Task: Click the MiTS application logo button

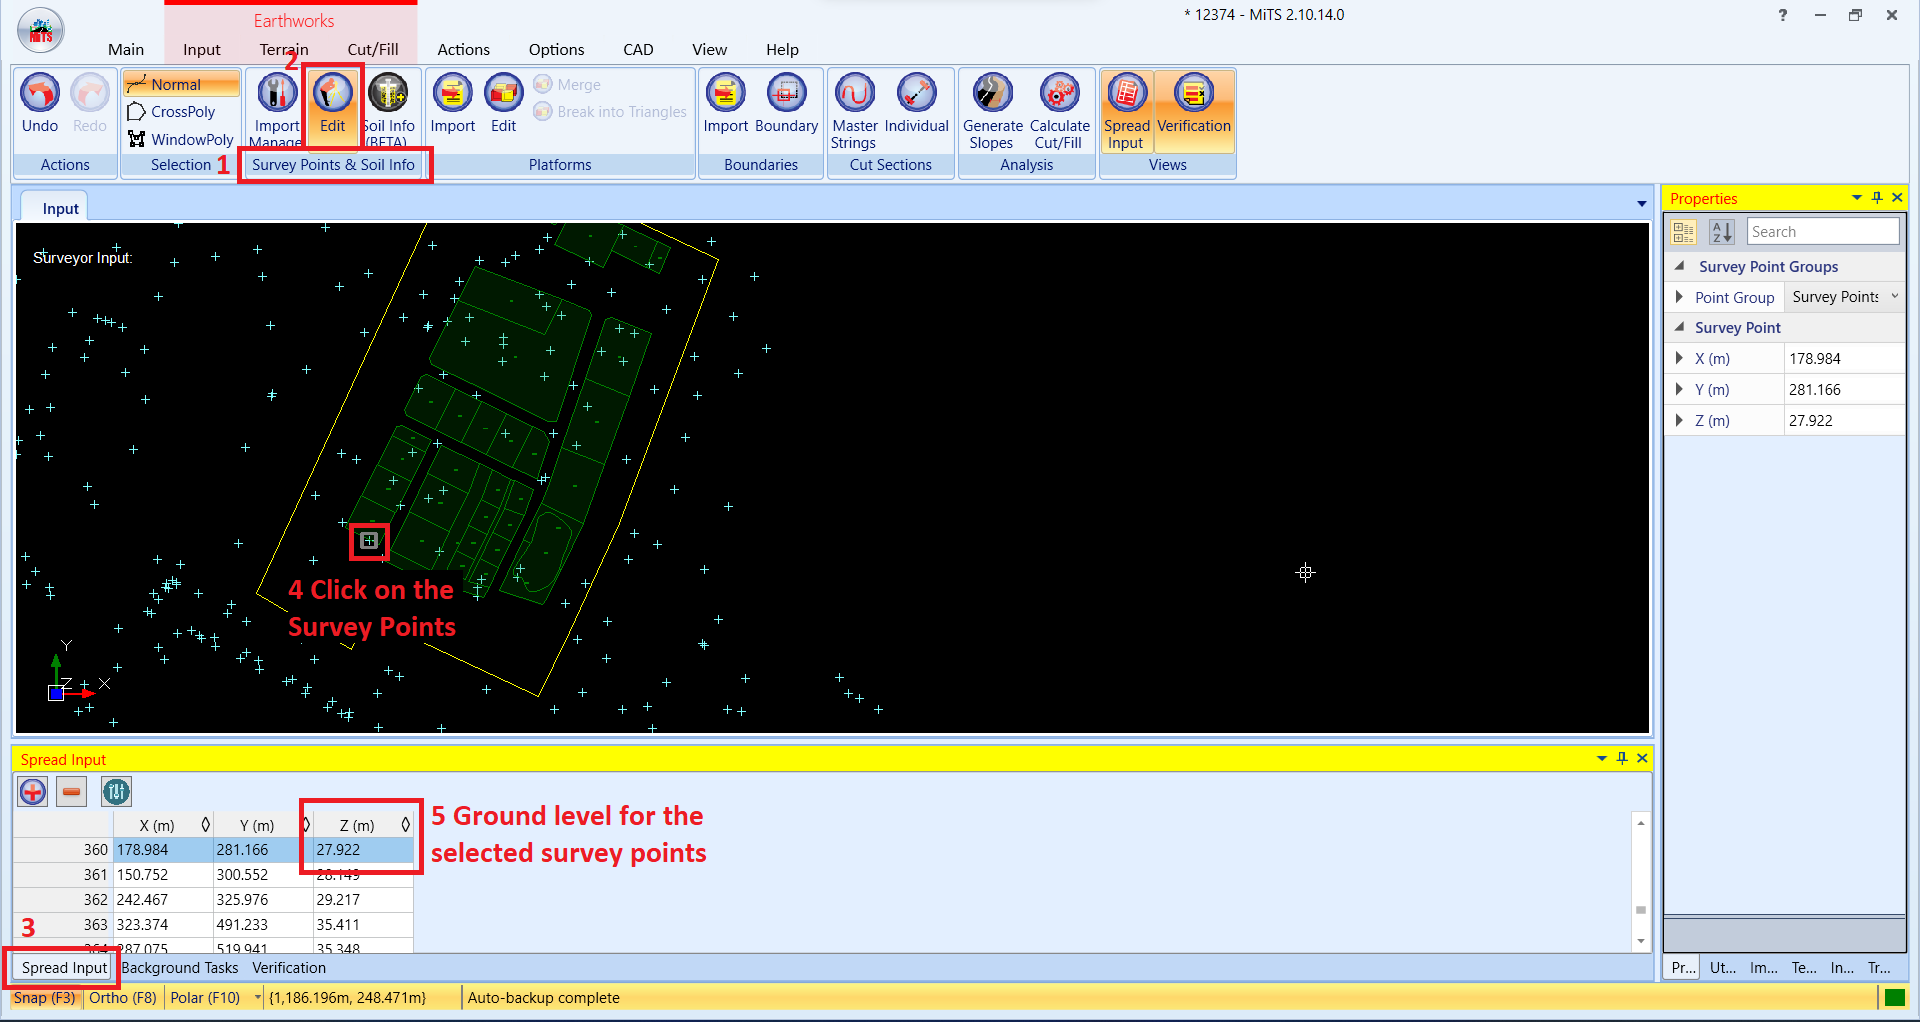Action: (x=41, y=30)
